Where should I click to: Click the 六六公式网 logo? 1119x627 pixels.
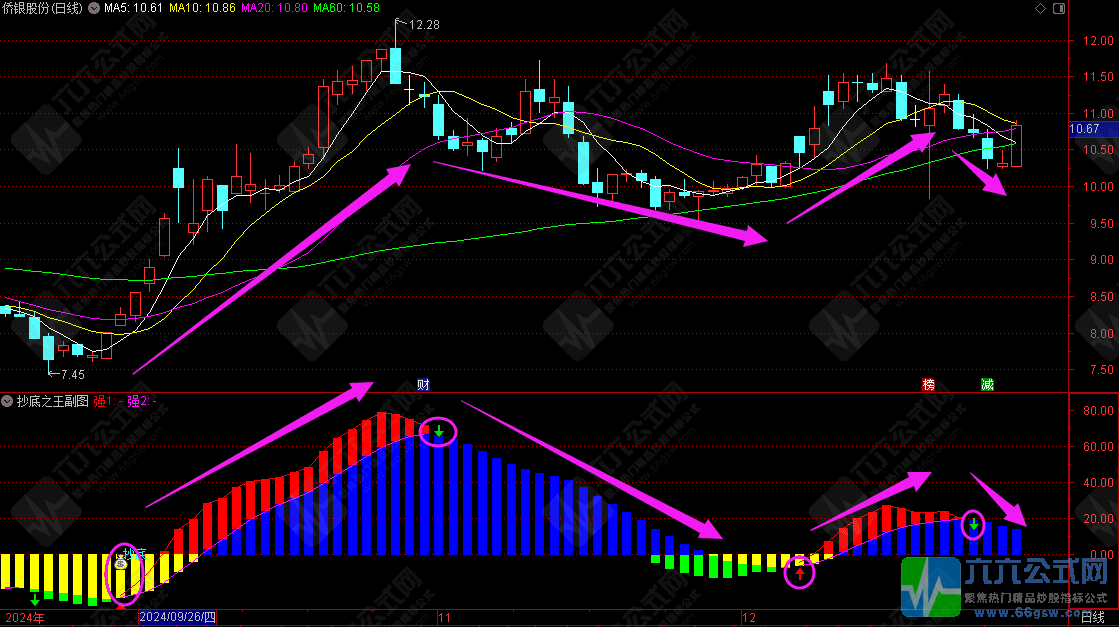[1007, 585]
